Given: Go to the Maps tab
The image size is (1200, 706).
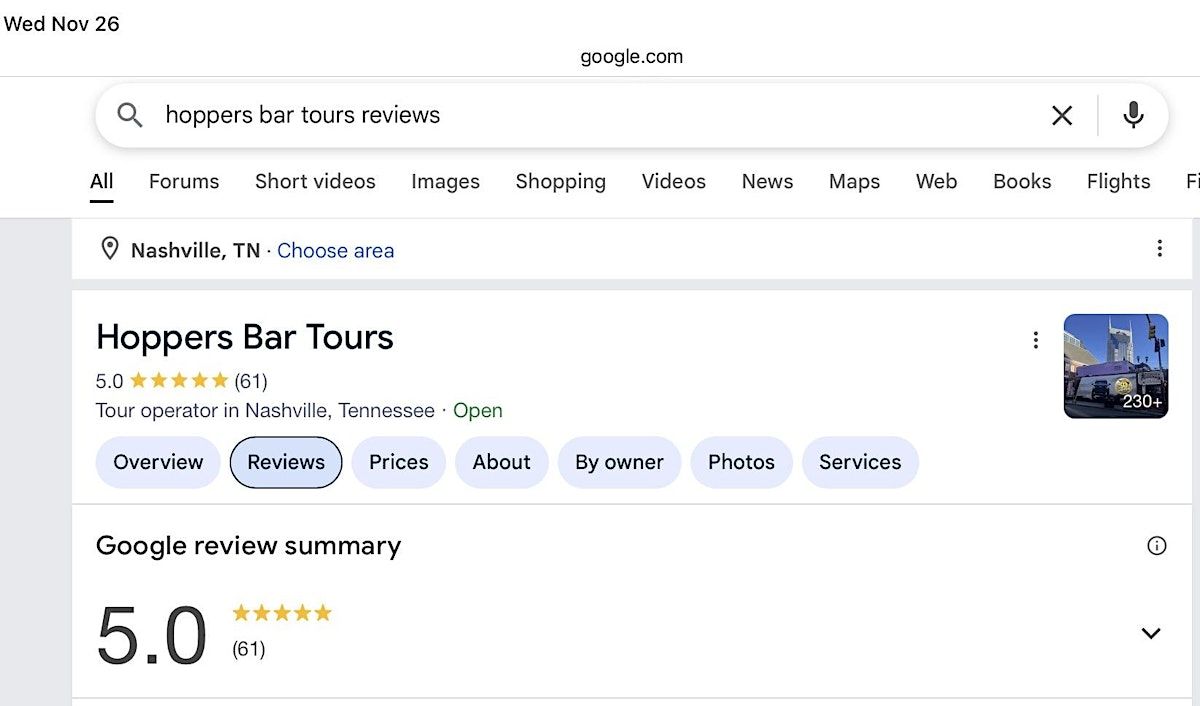Looking at the screenshot, I should click(x=854, y=181).
